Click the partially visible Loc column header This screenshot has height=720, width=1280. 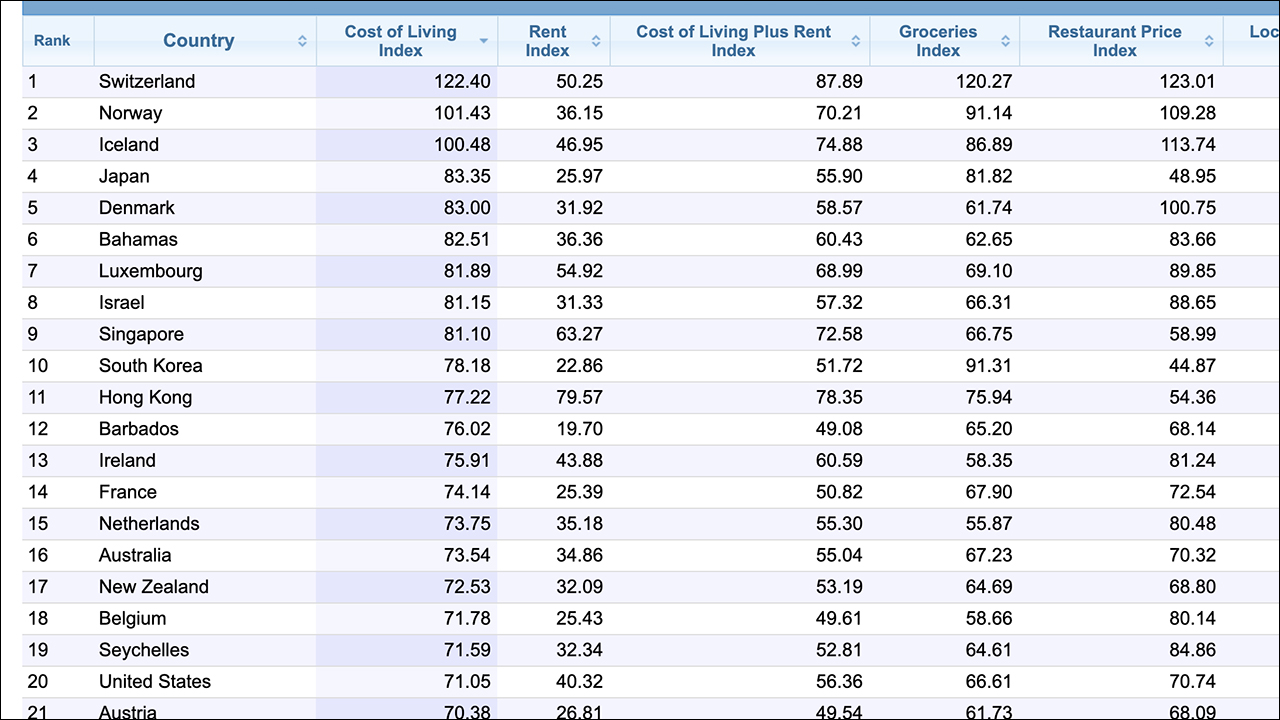1262,32
